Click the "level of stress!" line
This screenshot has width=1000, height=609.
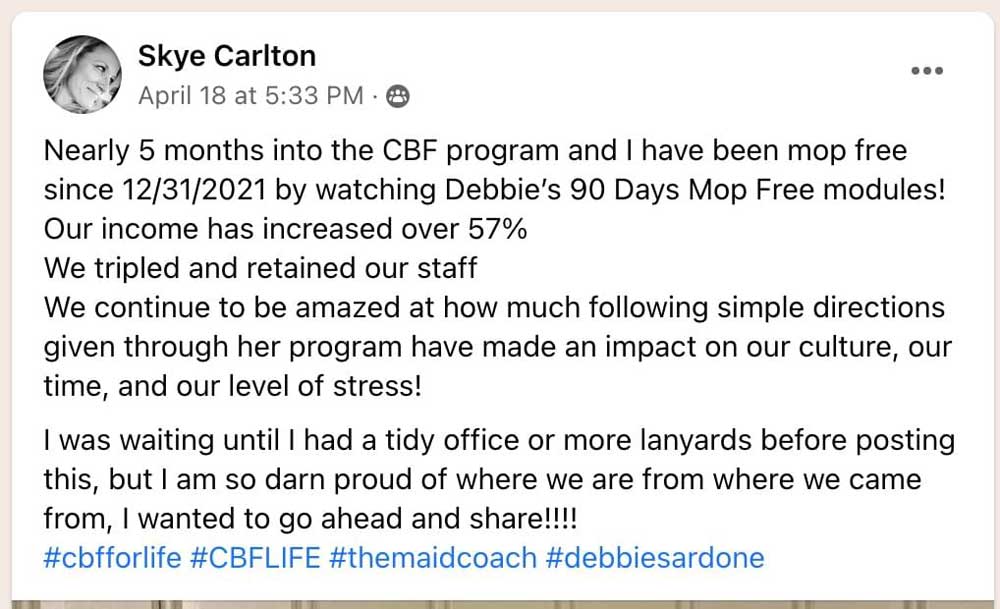[232, 385]
